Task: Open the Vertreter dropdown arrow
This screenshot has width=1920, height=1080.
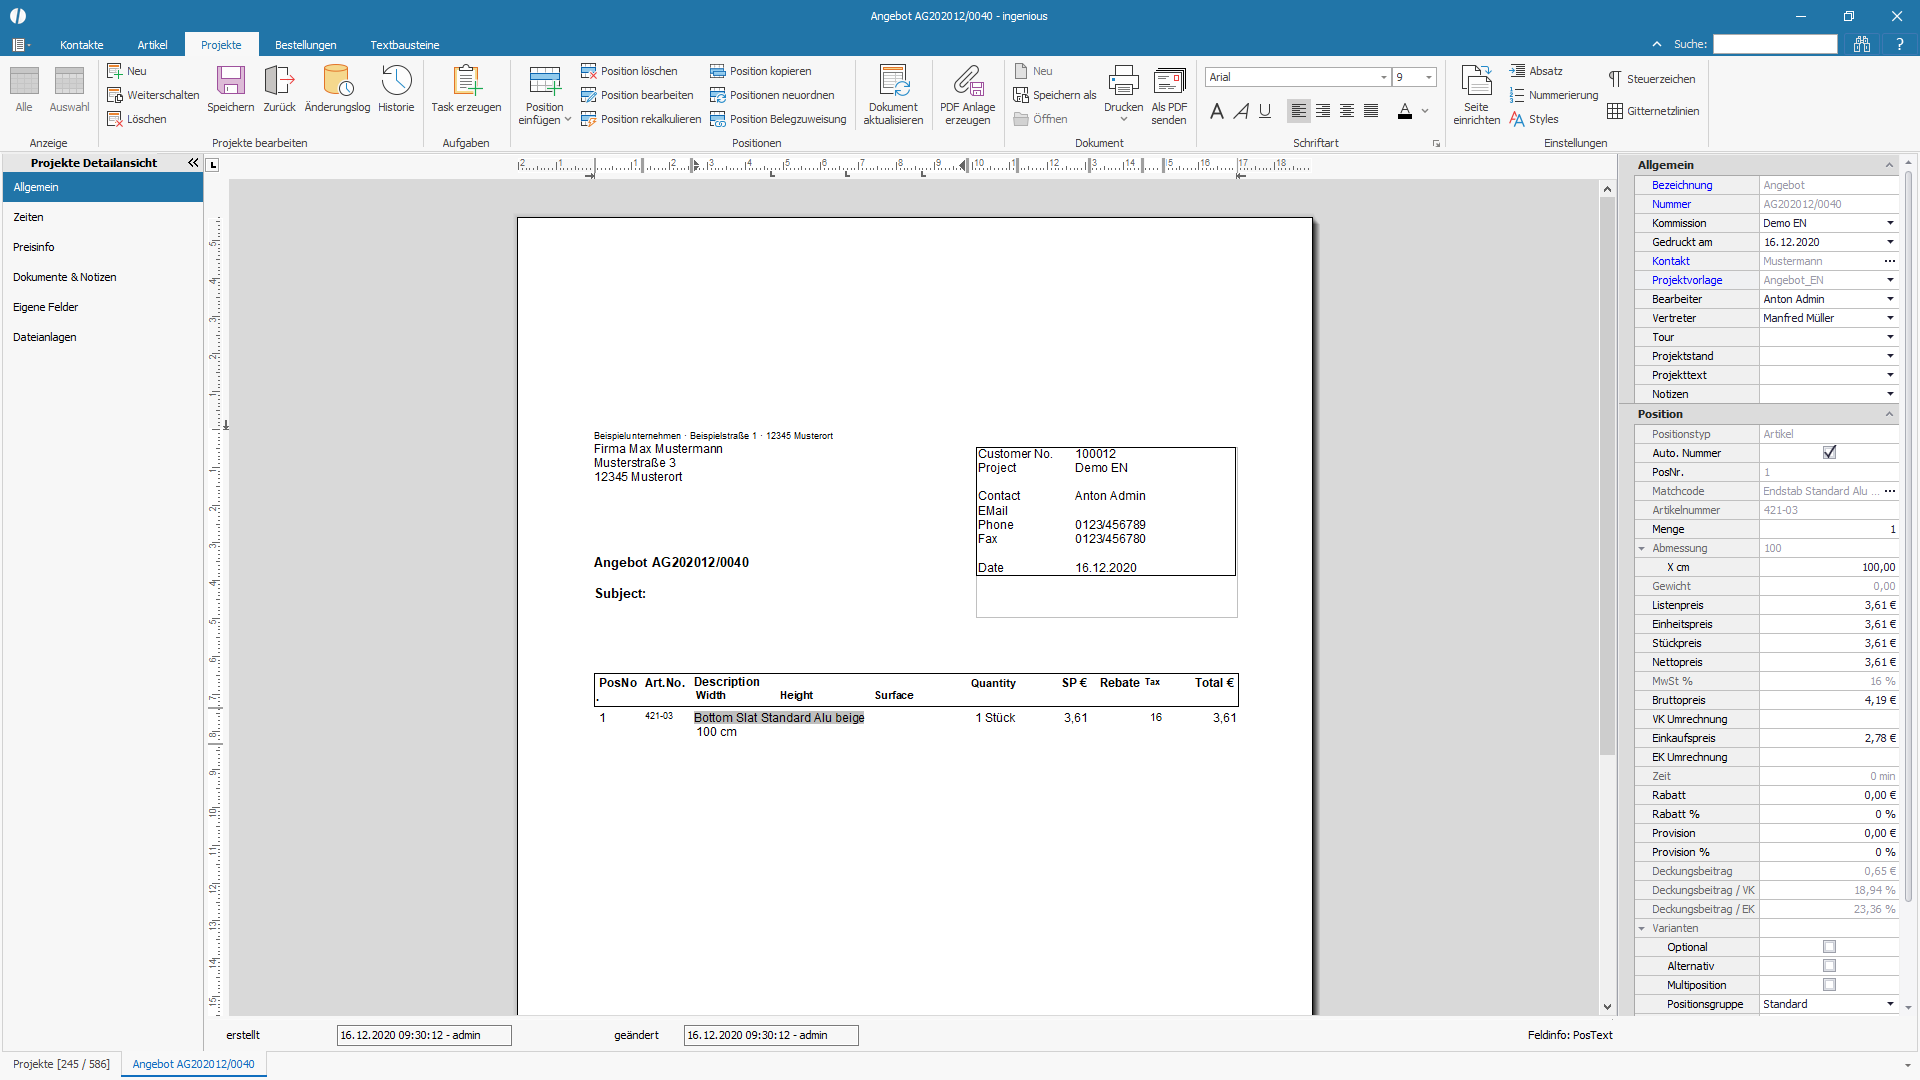Action: point(1890,318)
